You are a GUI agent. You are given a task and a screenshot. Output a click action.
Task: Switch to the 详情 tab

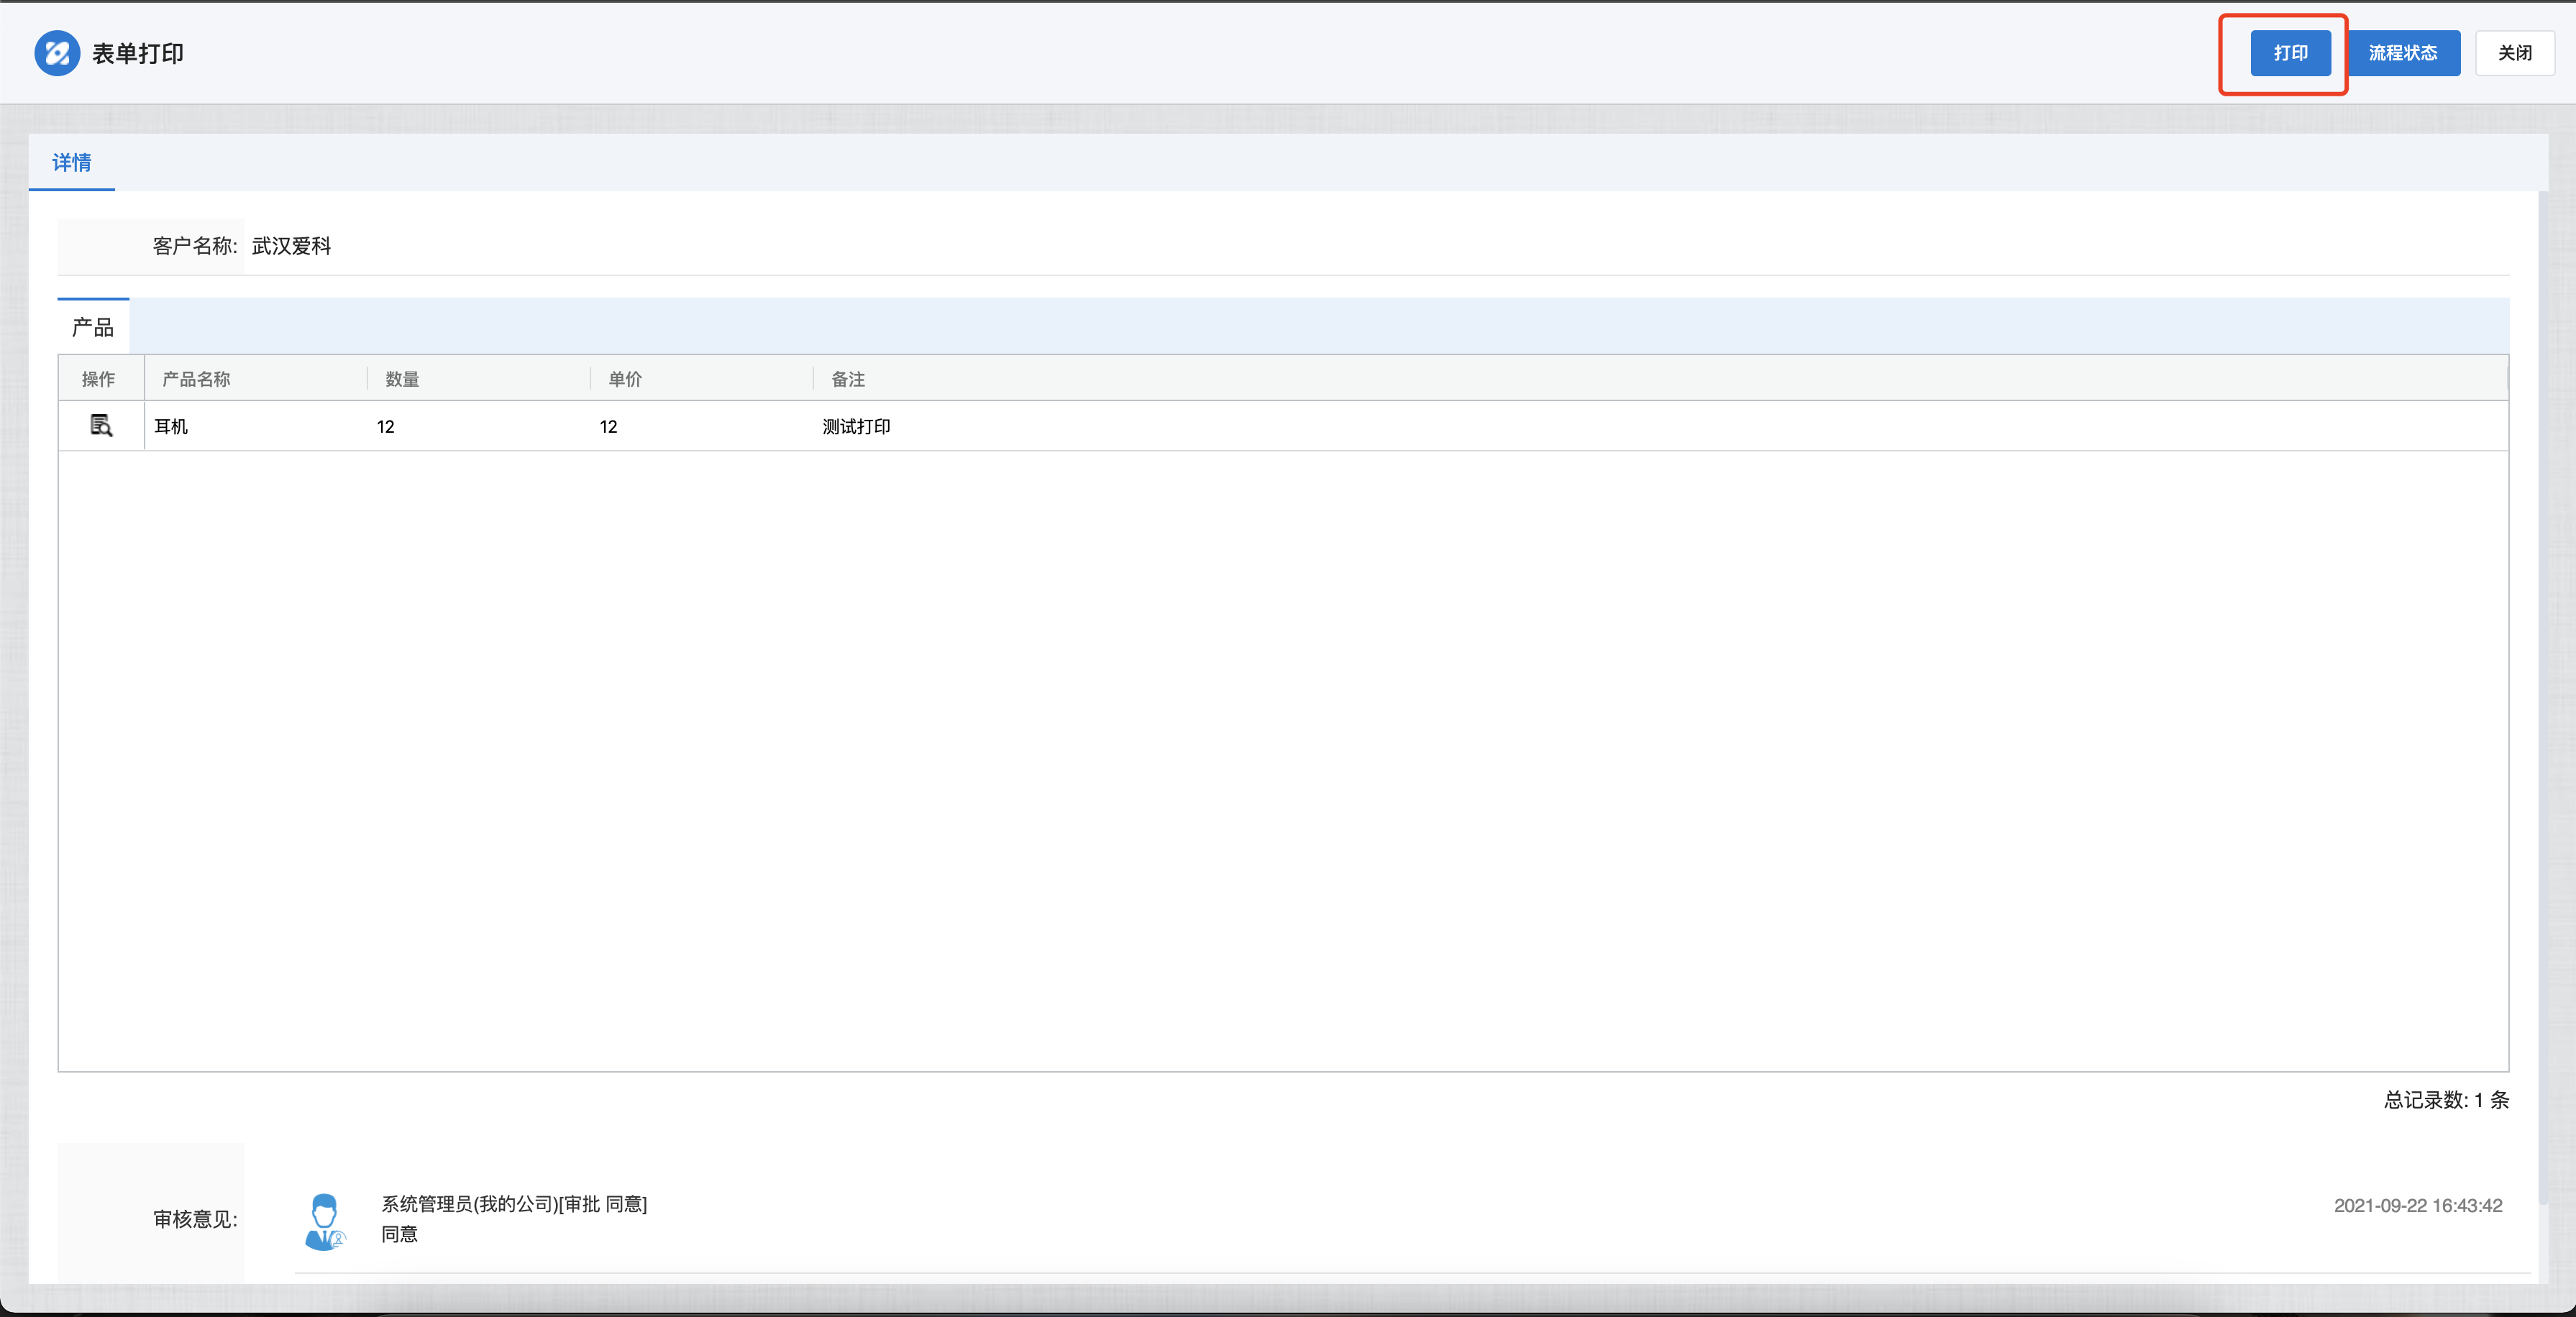(71, 162)
